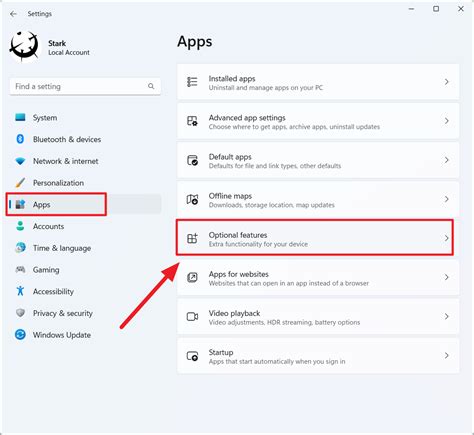Screen dimensions: 474x435
Task: Expand the Optional features chevron
Action: coord(447,238)
